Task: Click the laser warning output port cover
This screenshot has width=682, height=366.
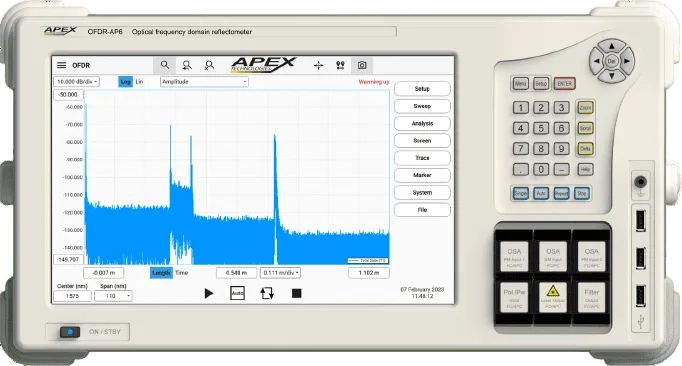Action: point(553,297)
